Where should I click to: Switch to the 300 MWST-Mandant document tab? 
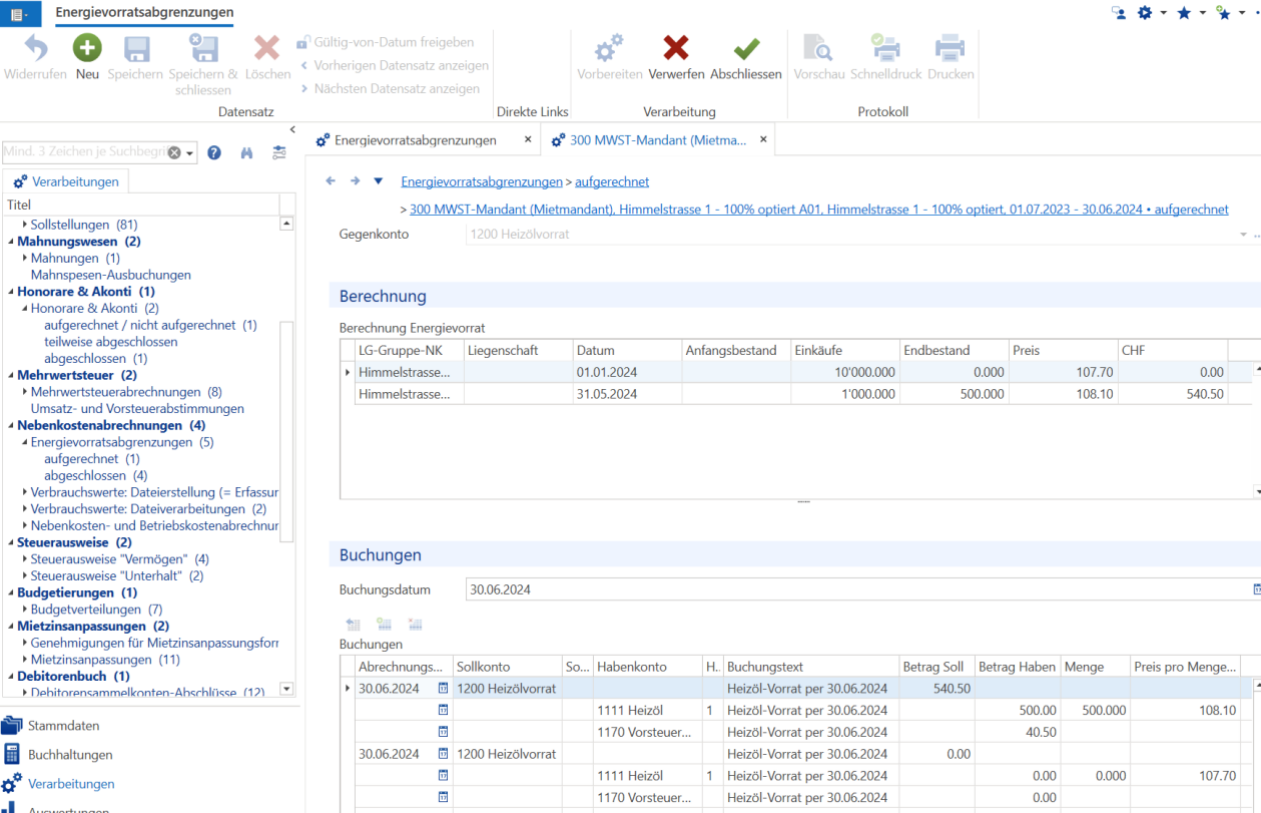659,140
